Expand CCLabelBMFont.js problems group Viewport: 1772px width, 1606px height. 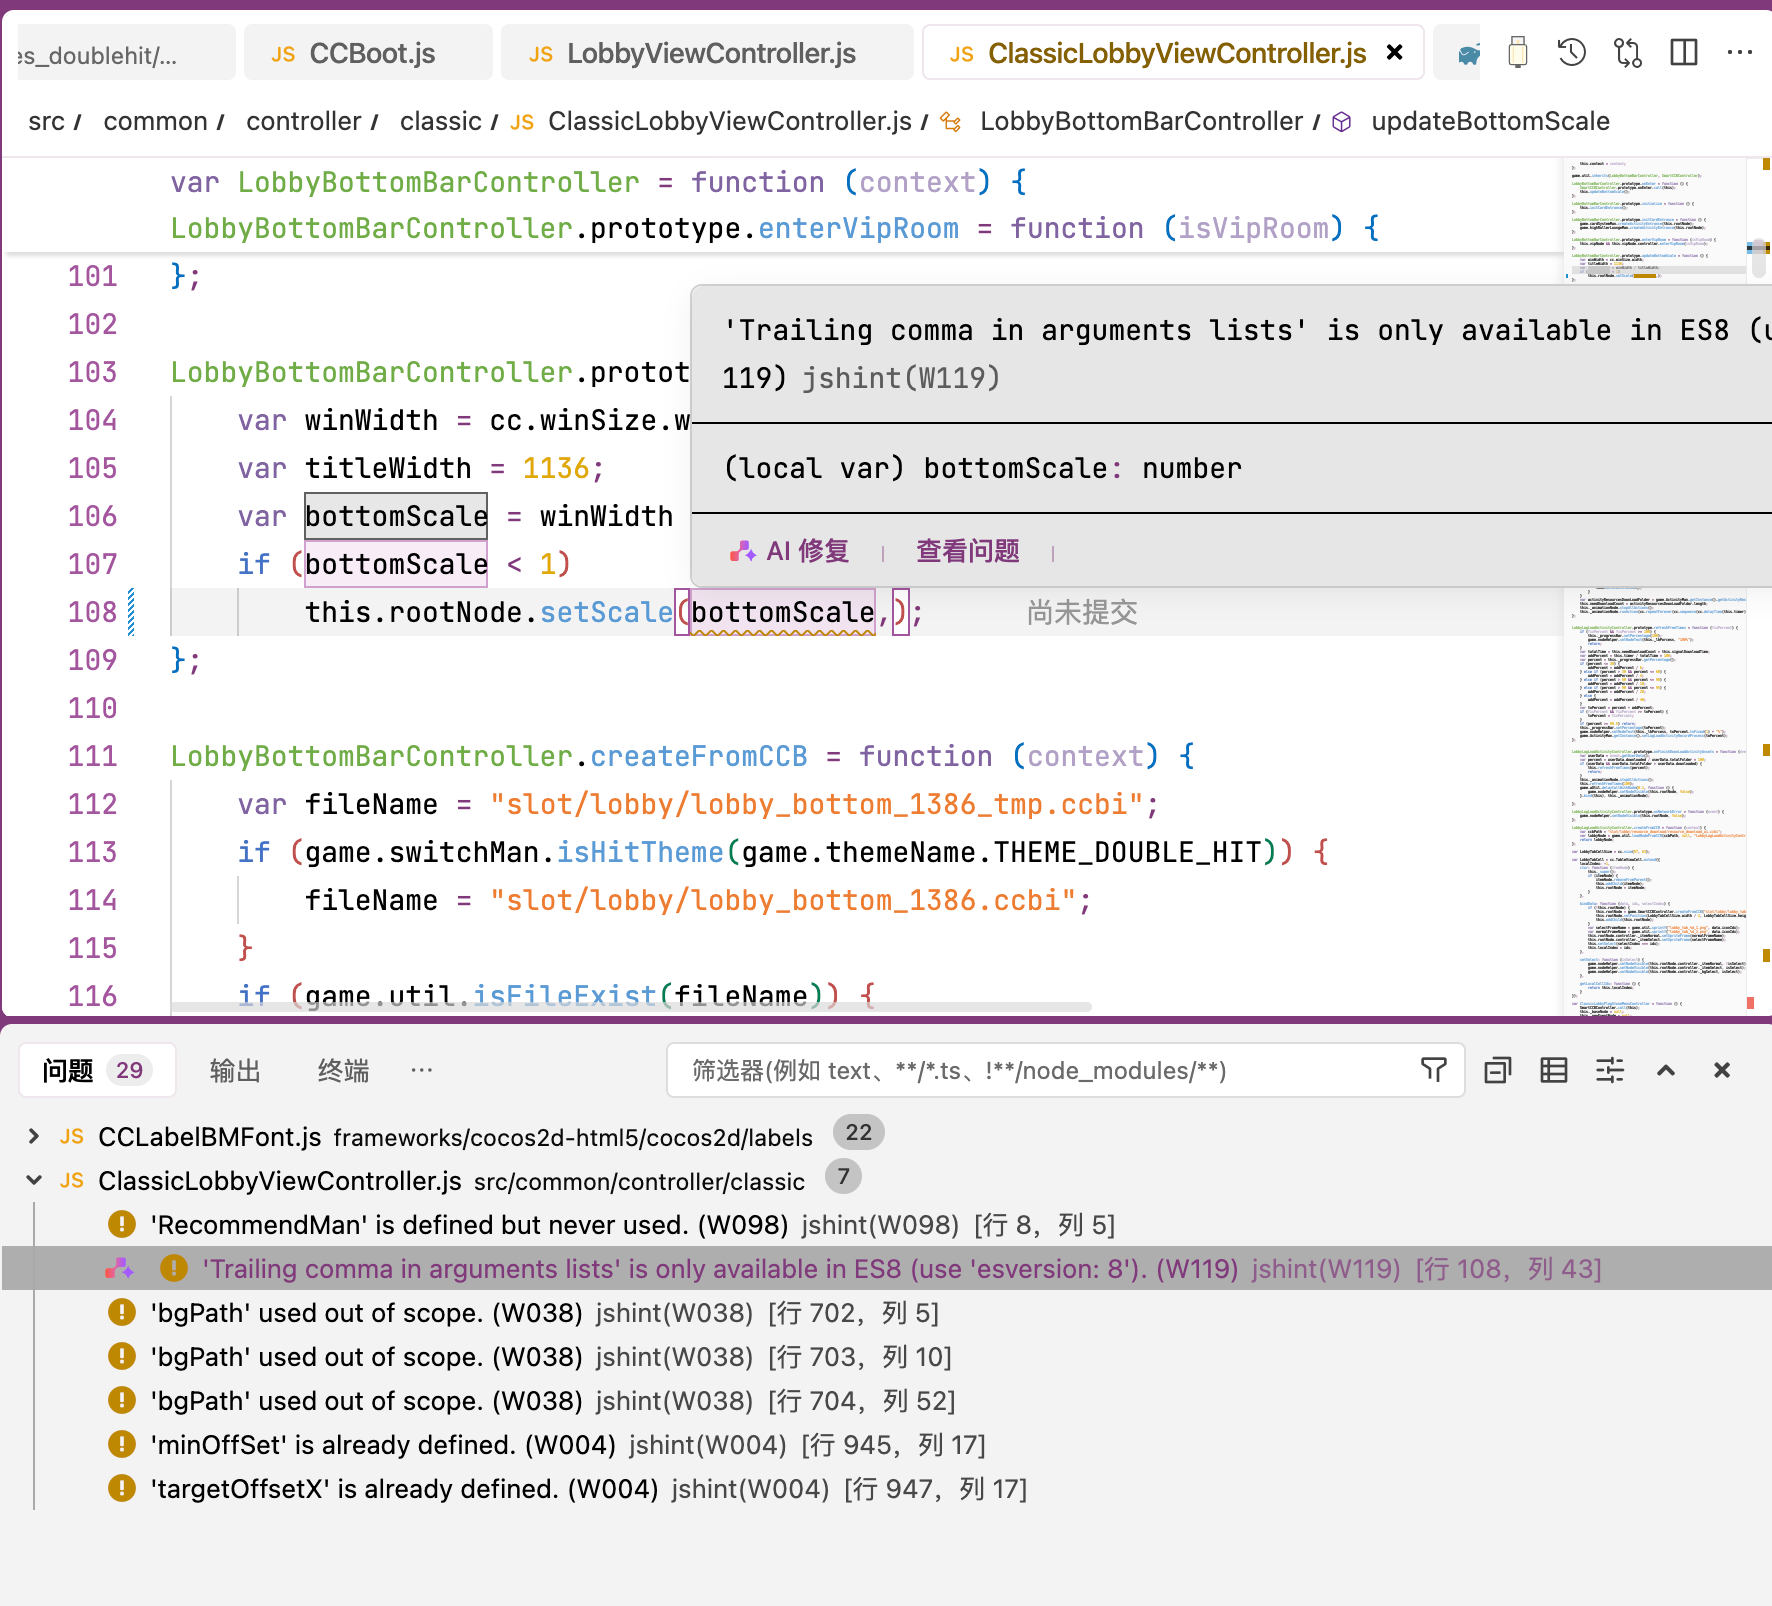click(34, 1136)
